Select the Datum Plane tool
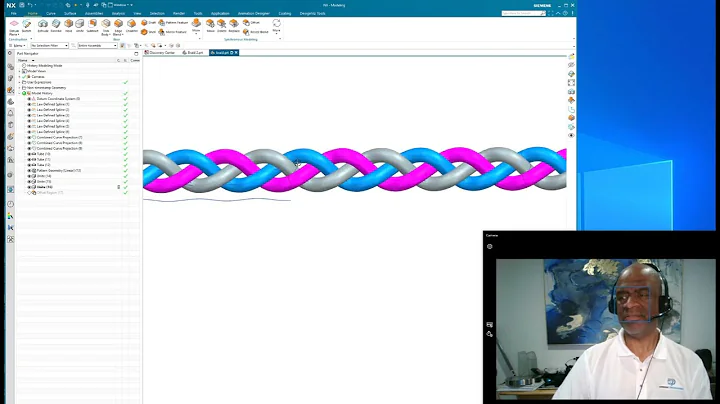This screenshot has width=720, height=404. (14, 27)
